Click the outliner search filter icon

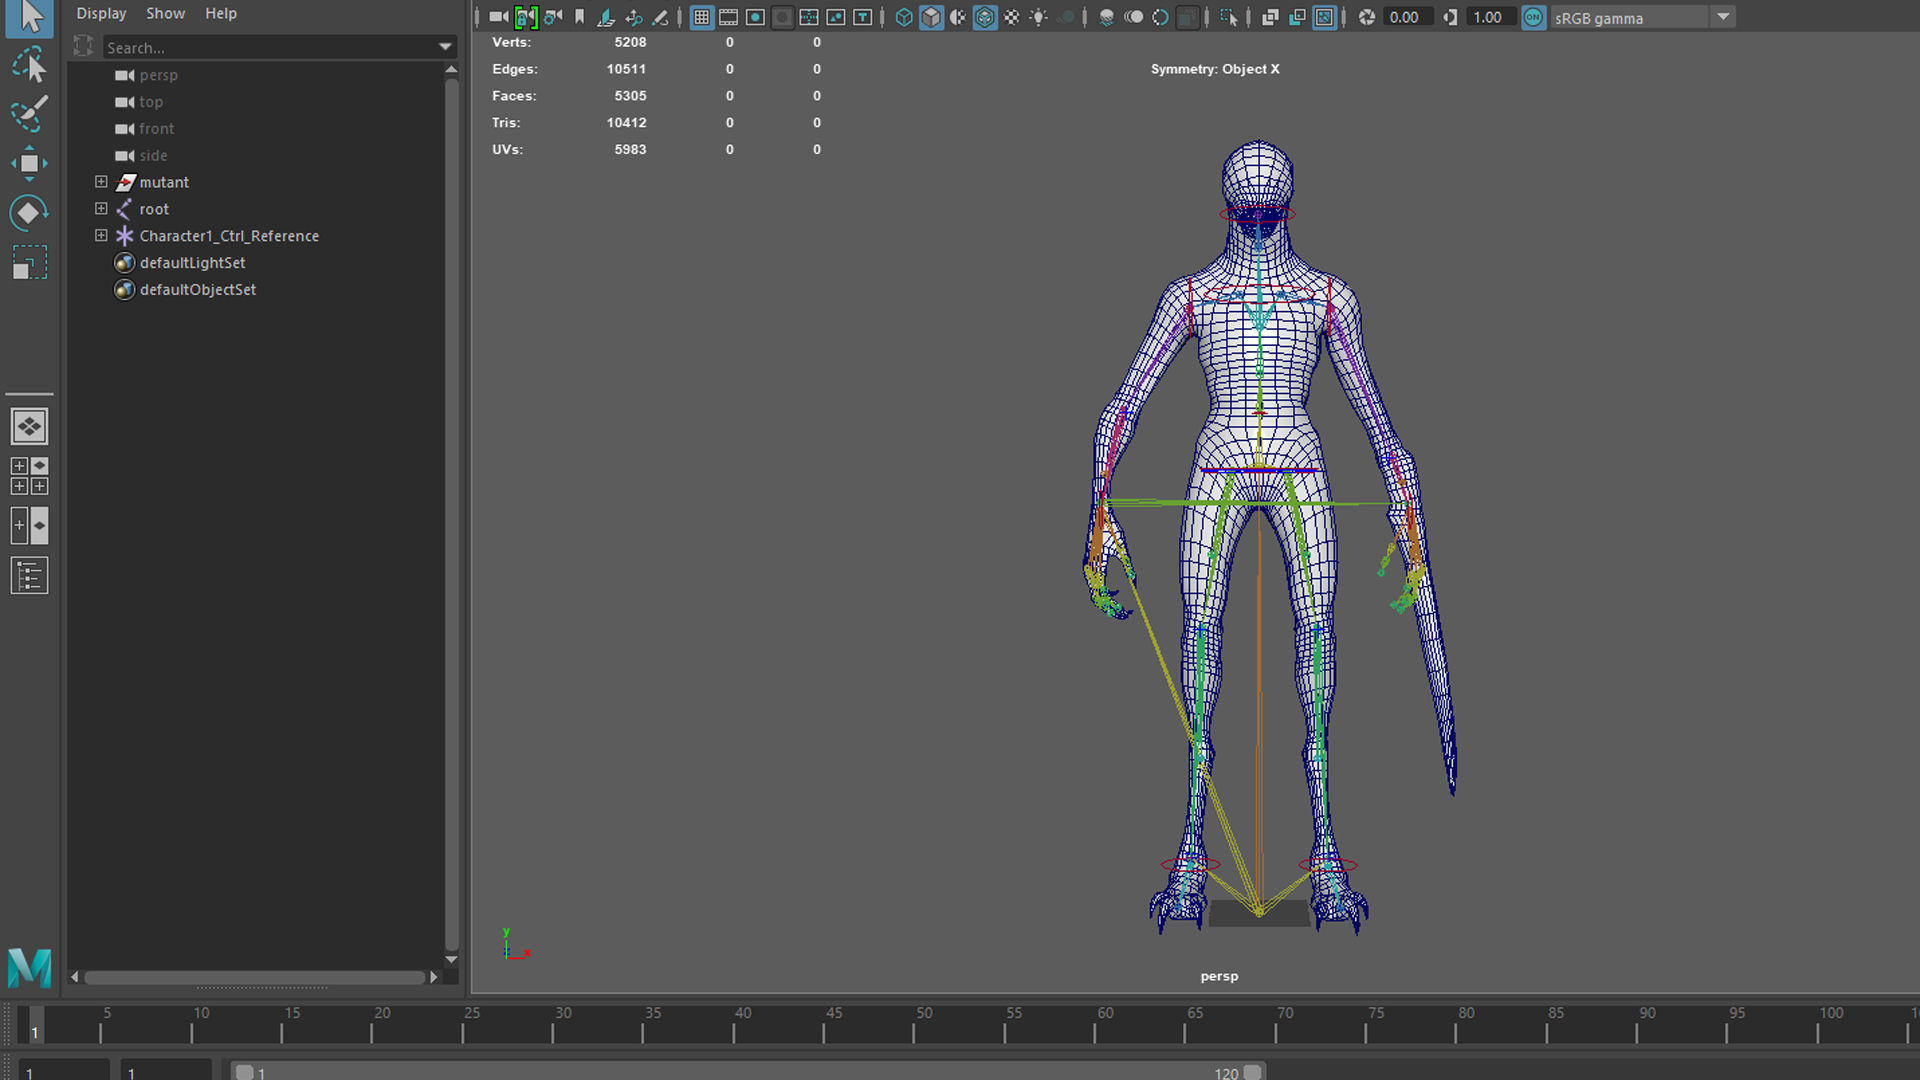84,46
